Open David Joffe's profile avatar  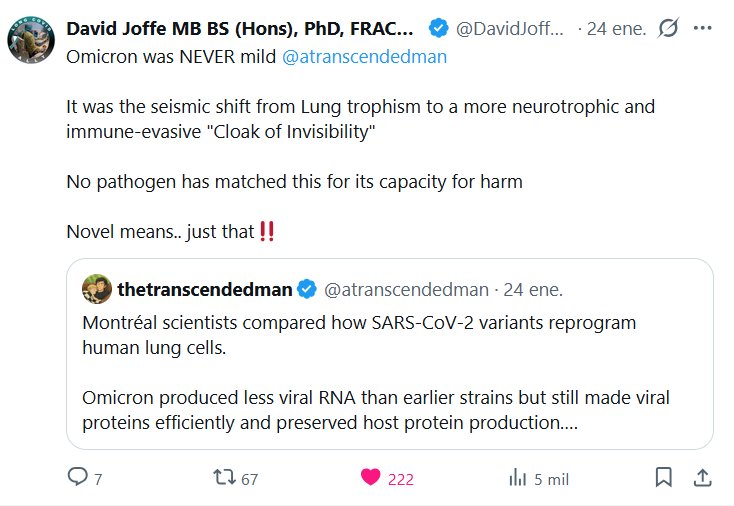[30, 39]
